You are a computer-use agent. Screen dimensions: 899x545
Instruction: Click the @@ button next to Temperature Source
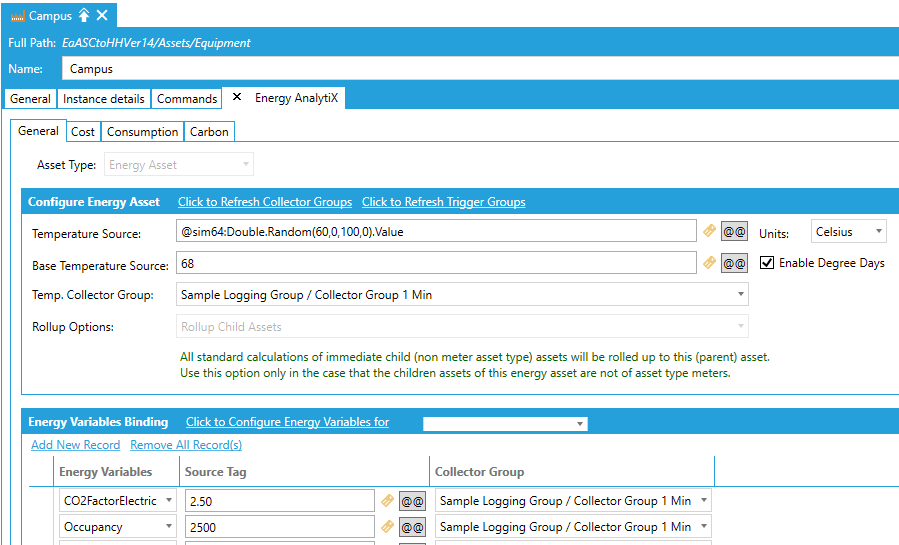coord(735,232)
